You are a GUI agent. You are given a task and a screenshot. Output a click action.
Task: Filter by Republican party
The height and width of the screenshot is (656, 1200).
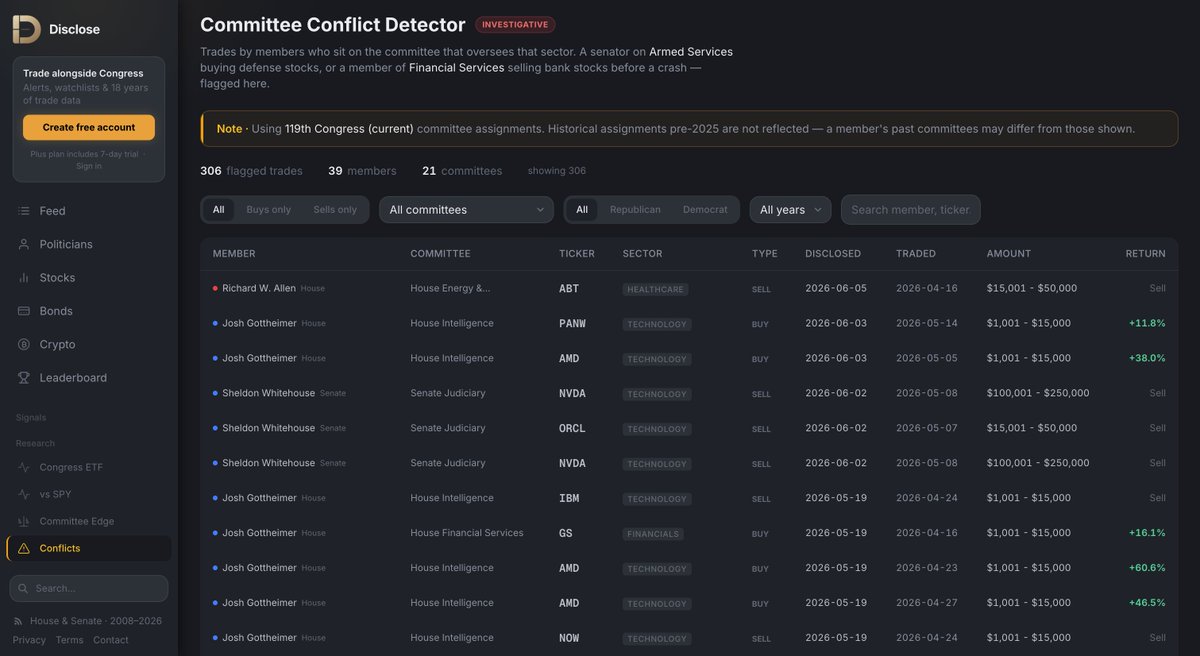click(635, 210)
